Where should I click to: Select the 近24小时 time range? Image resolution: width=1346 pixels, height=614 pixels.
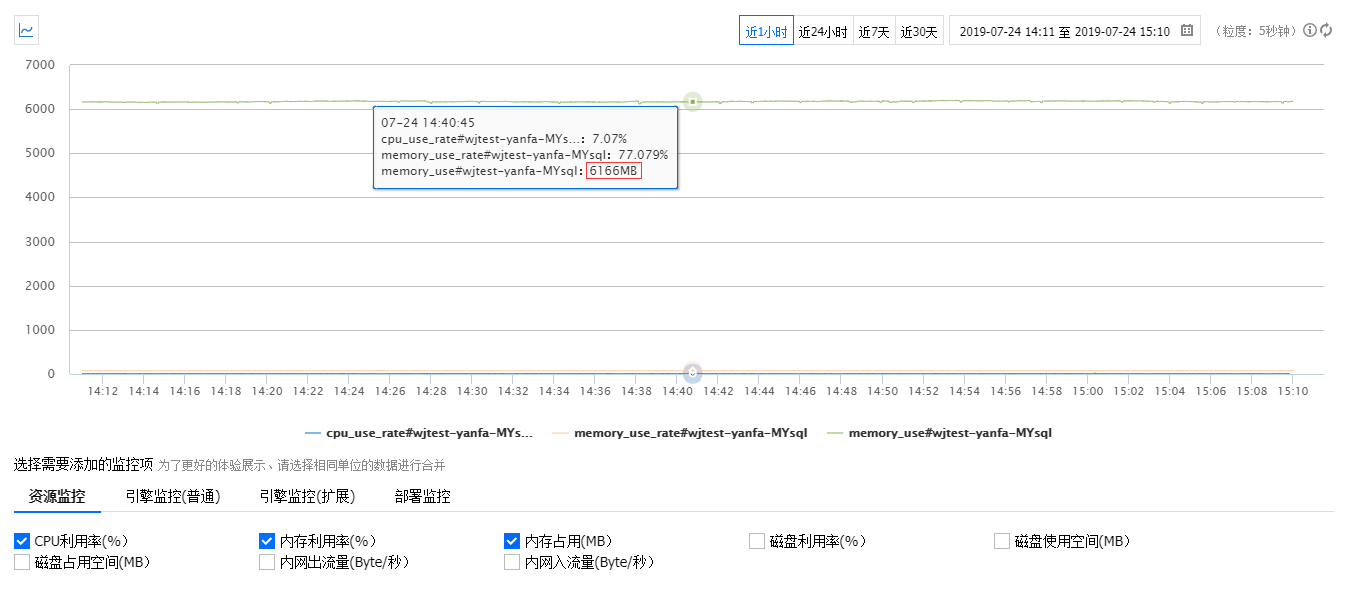click(x=823, y=31)
